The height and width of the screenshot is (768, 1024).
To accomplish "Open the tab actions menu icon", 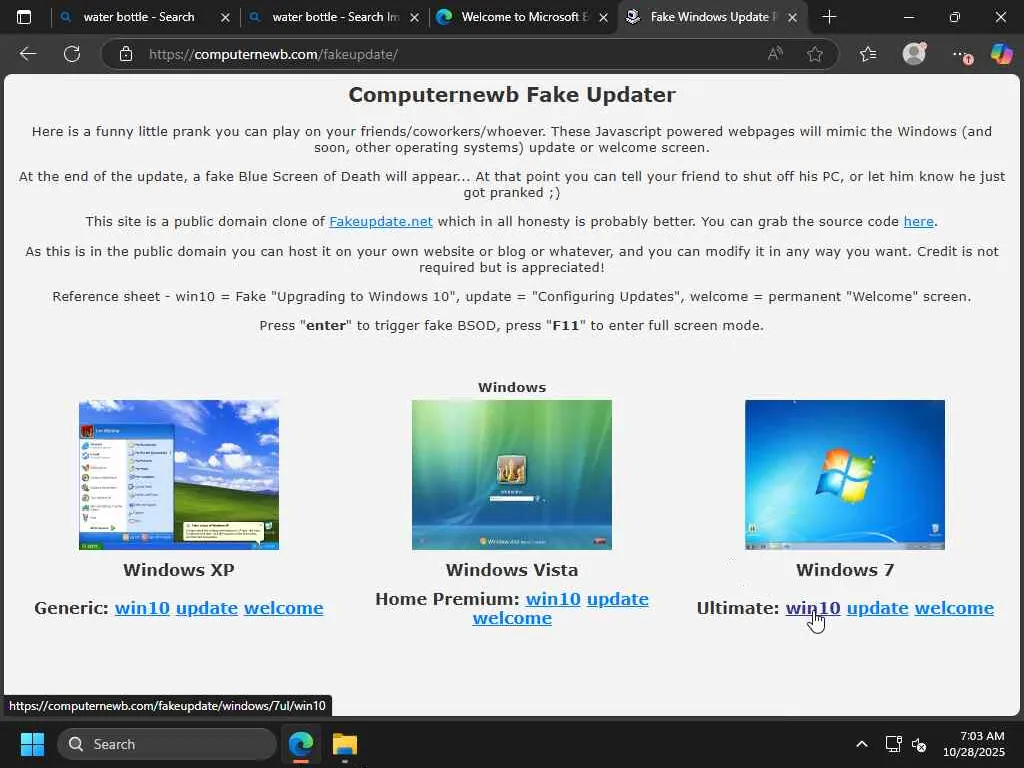I will click(x=24, y=17).
